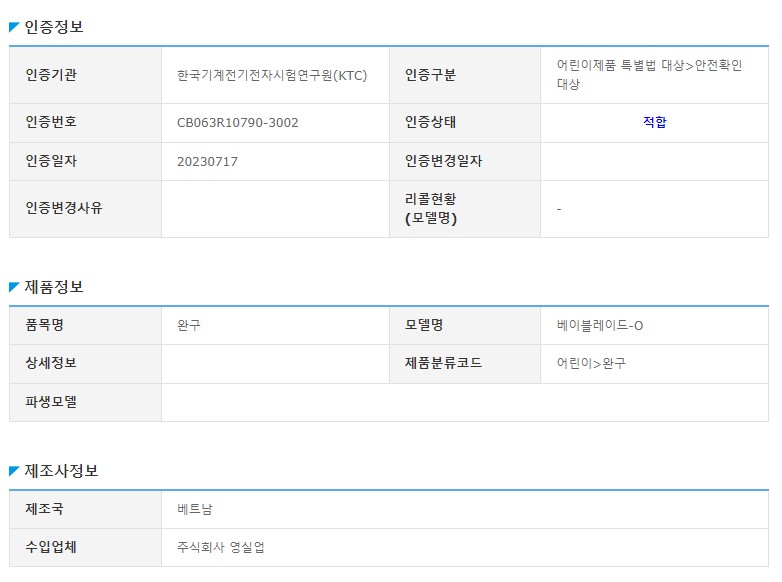
Task: Click the 인증일자 label cell
Action: point(85,162)
